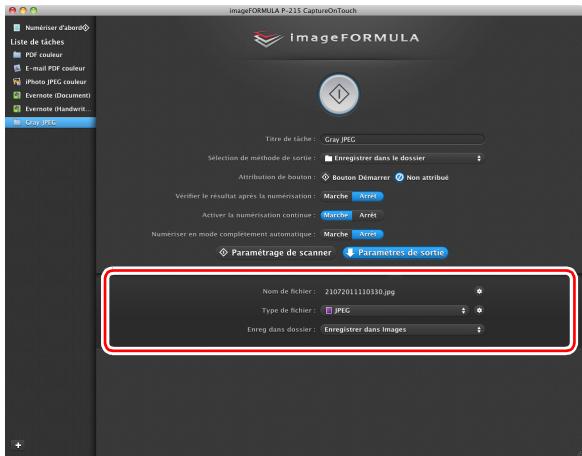Turn off Vérifier le résultat (Arrêt)
Viewport: 582px width, 456px height.
[367, 196]
